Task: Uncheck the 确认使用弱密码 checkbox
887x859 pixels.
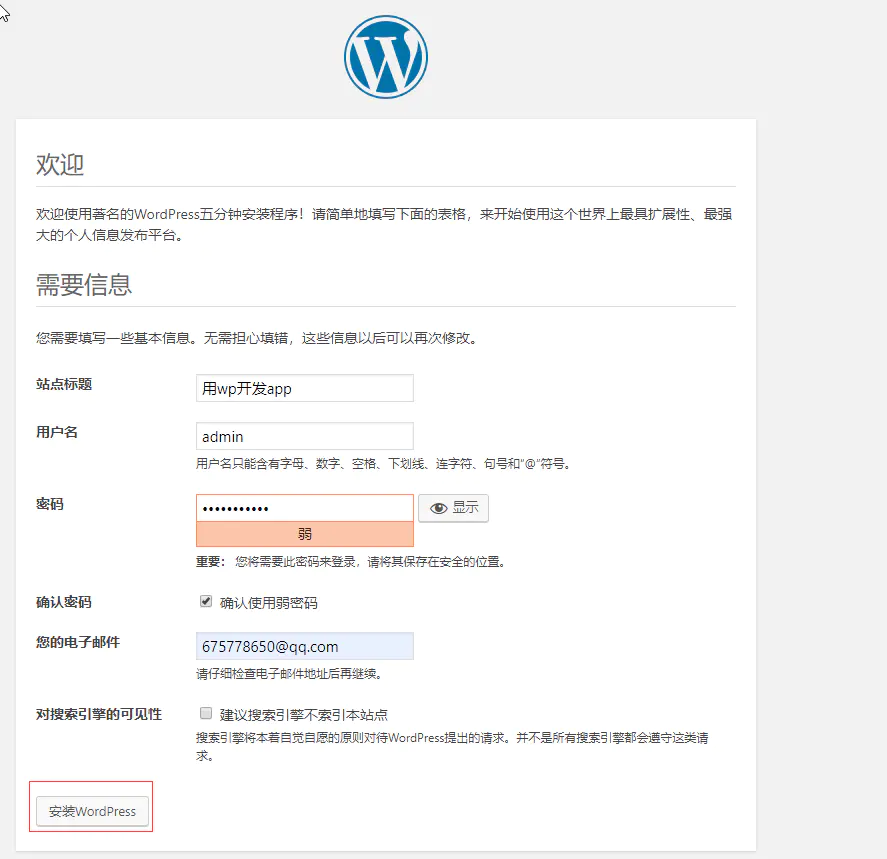Action: click(206, 601)
